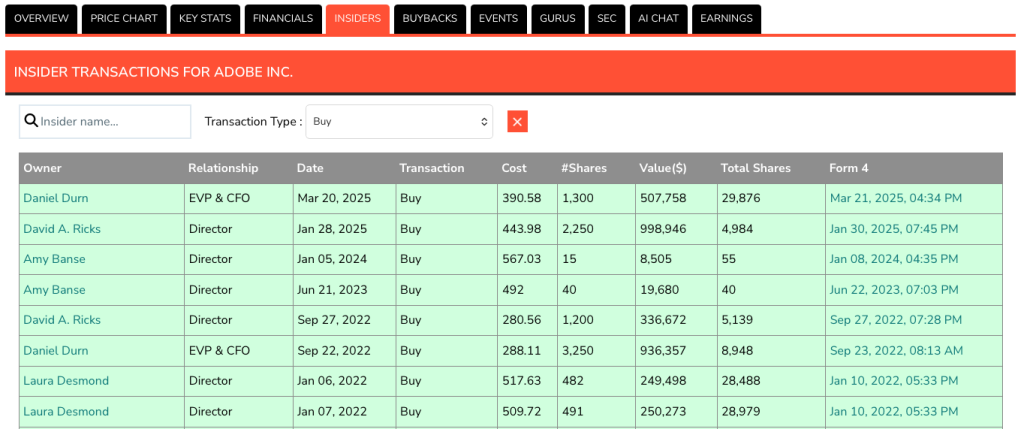Open Form 4 link in Jan 06, 2022 row
This screenshot has height=429, width=1024.
(x=894, y=381)
